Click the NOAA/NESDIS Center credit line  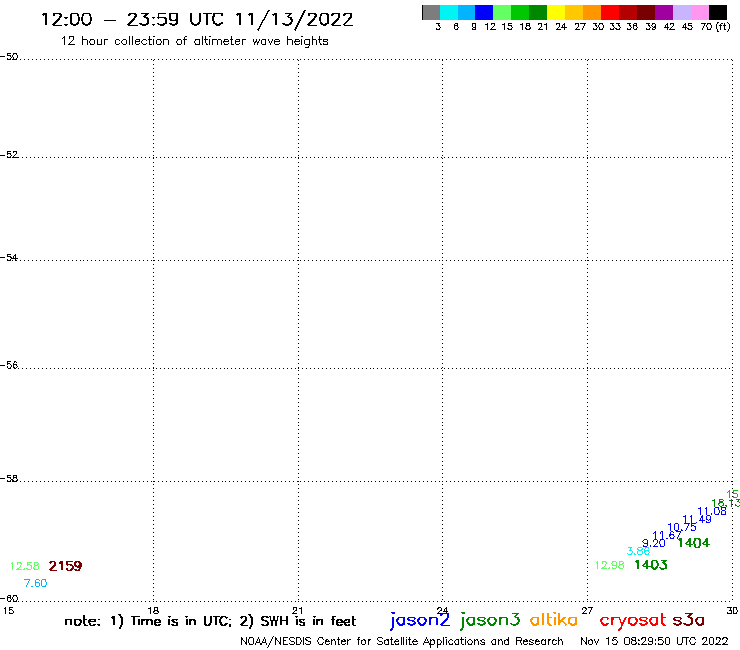click(x=402, y=641)
